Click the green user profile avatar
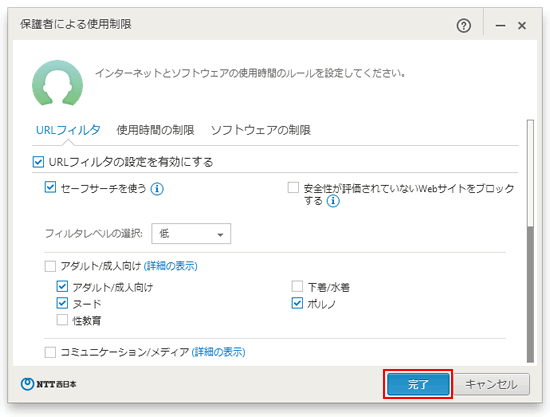This screenshot has height=417, width=550. pyautogui.click(x=58, y=83)
